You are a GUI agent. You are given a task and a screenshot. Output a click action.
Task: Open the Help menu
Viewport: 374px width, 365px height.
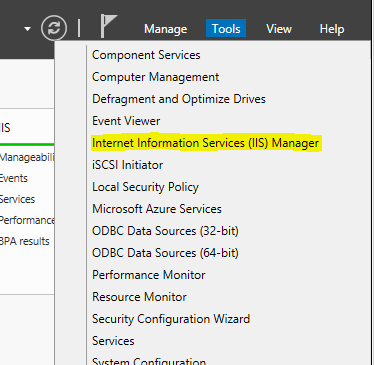(x=332, y=29)
